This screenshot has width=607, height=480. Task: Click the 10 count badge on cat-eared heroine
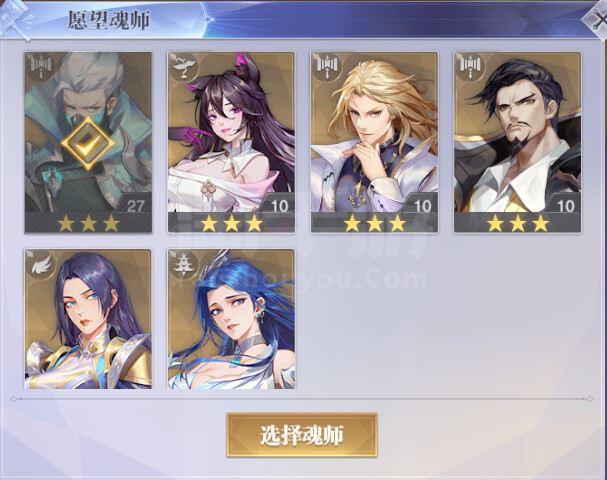(x=279, y=206)
